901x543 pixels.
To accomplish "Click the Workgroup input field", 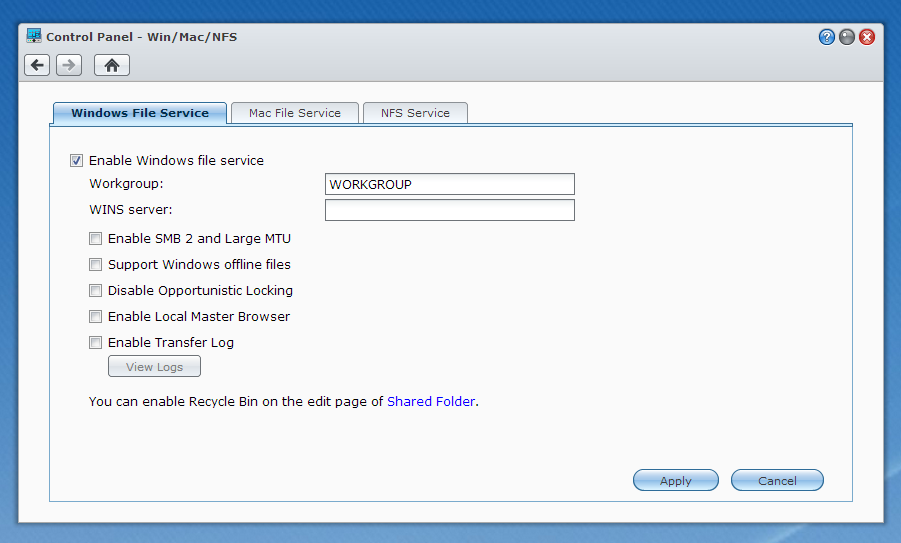I will 450,184.
